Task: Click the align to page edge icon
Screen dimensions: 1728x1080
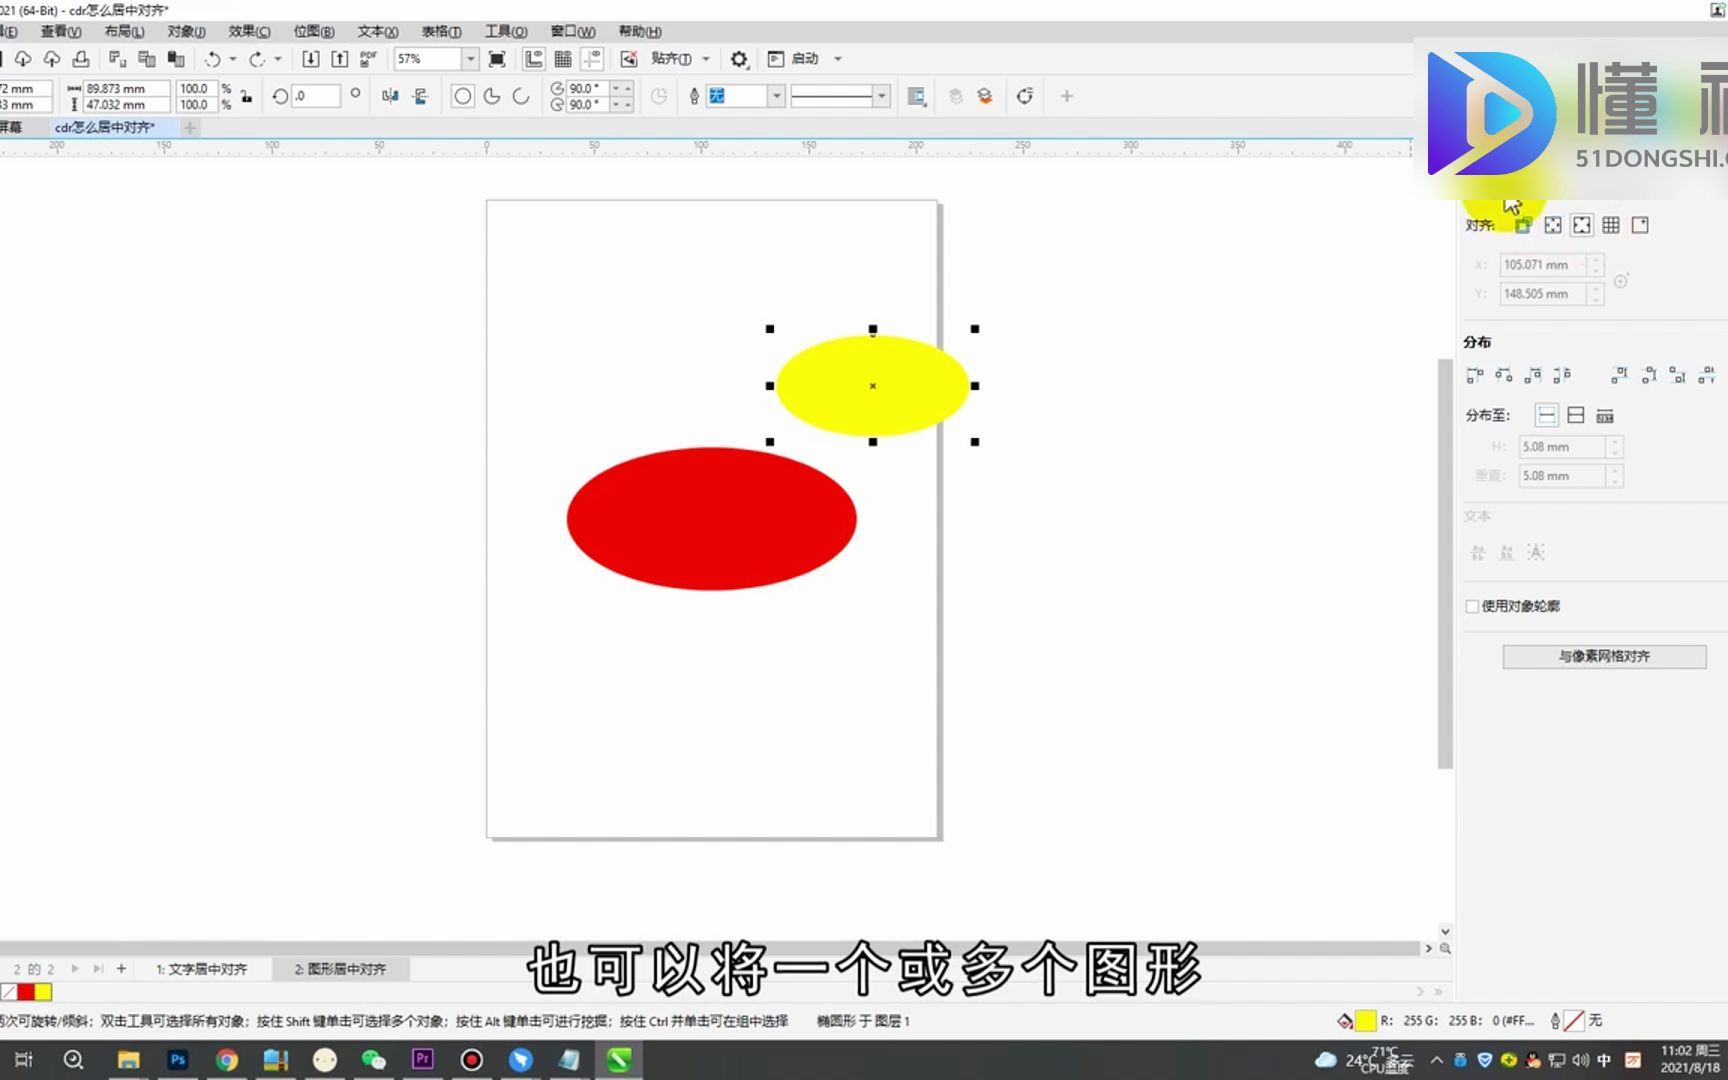Action: pos(1553,226)
